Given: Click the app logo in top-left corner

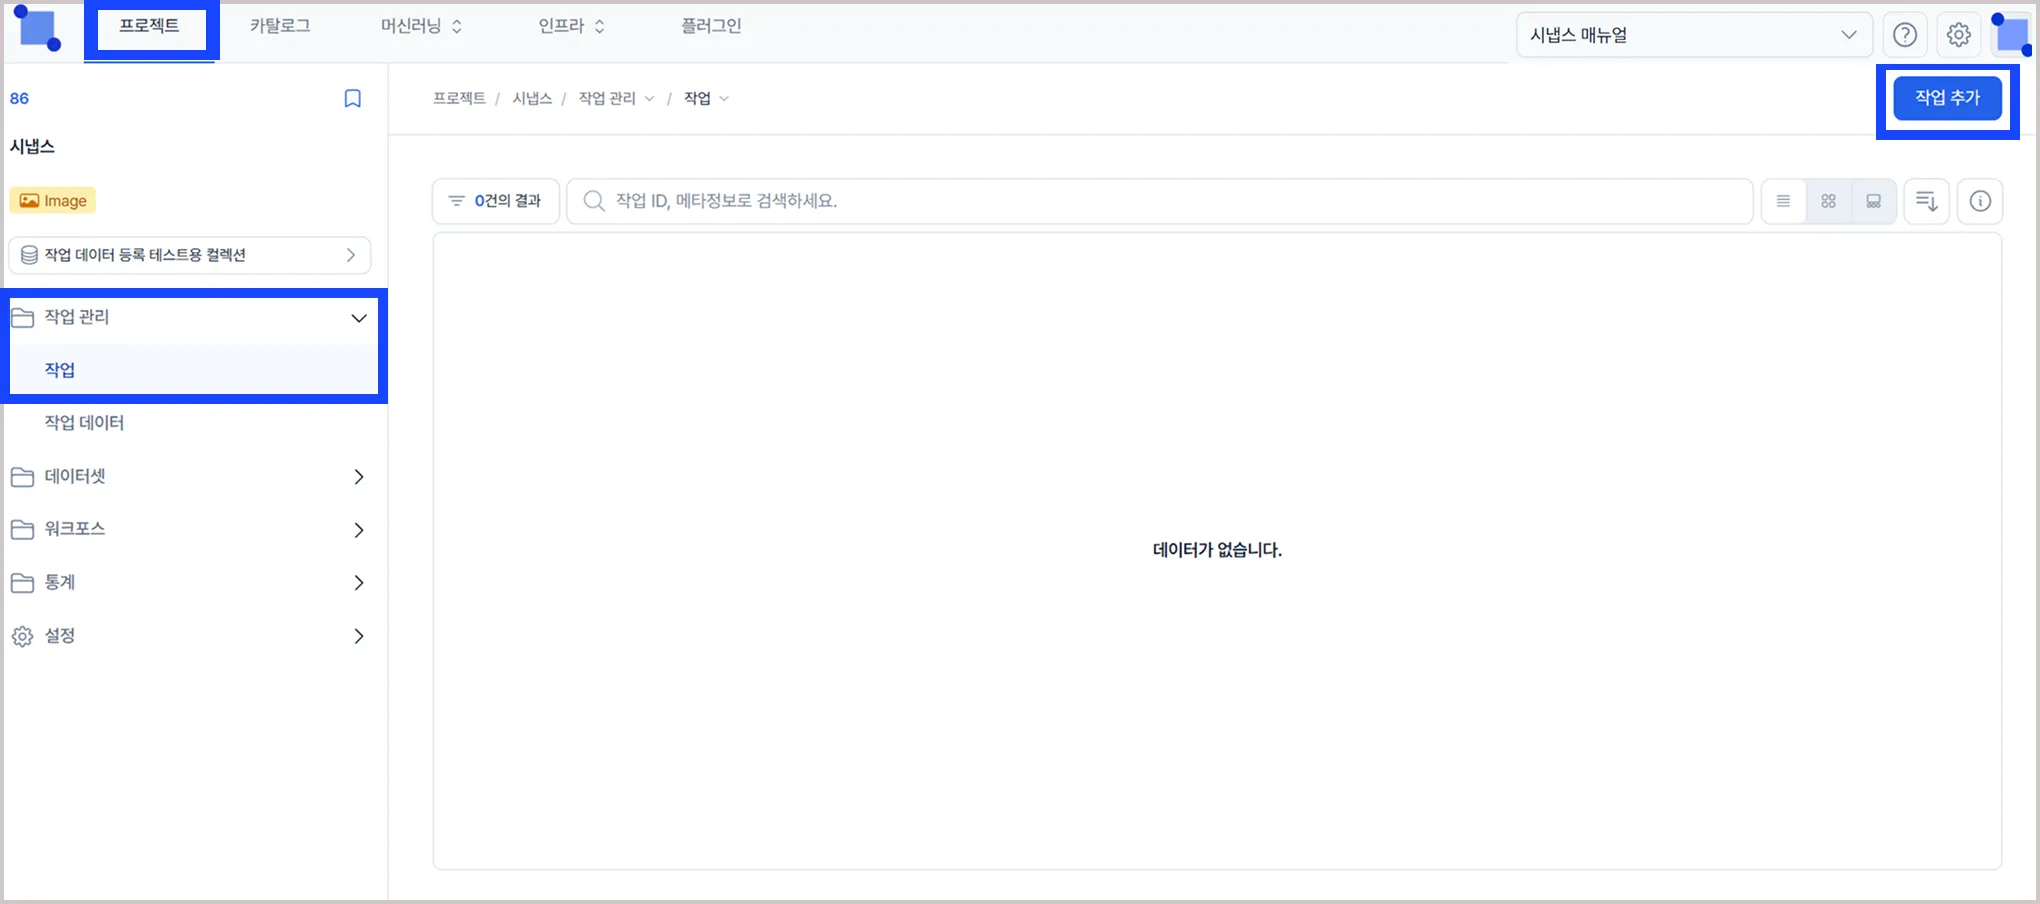Looking at the screenshot, I should point(38,28).
